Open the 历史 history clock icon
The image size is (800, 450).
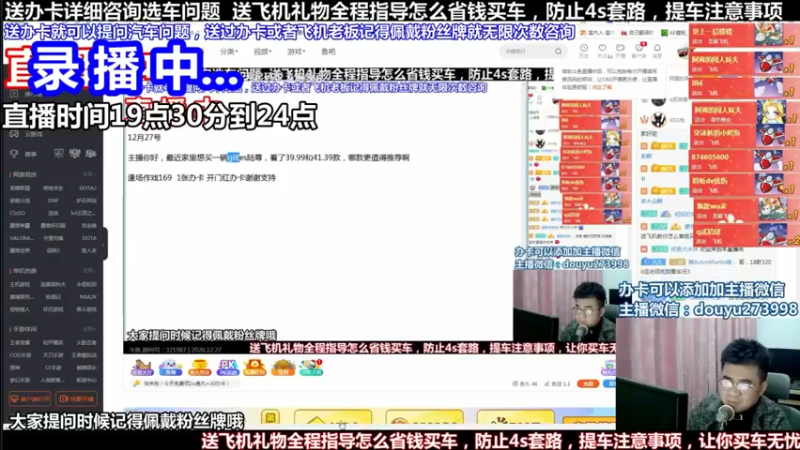[x=584, y=50]
